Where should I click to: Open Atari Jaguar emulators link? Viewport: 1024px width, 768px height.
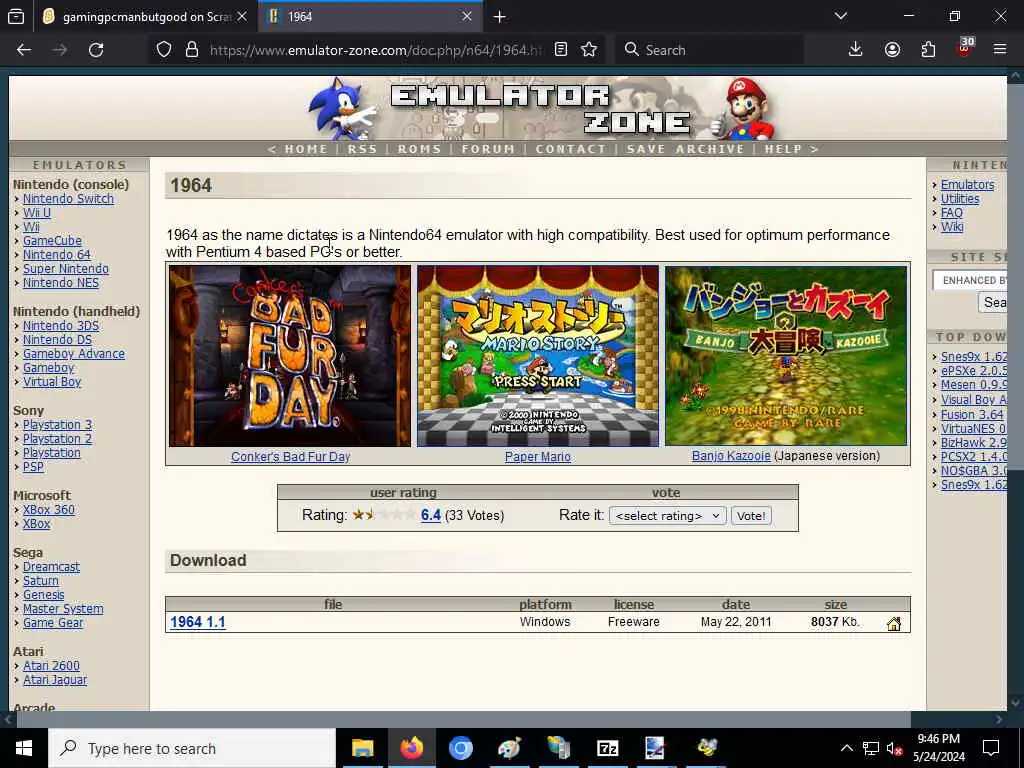55,679
